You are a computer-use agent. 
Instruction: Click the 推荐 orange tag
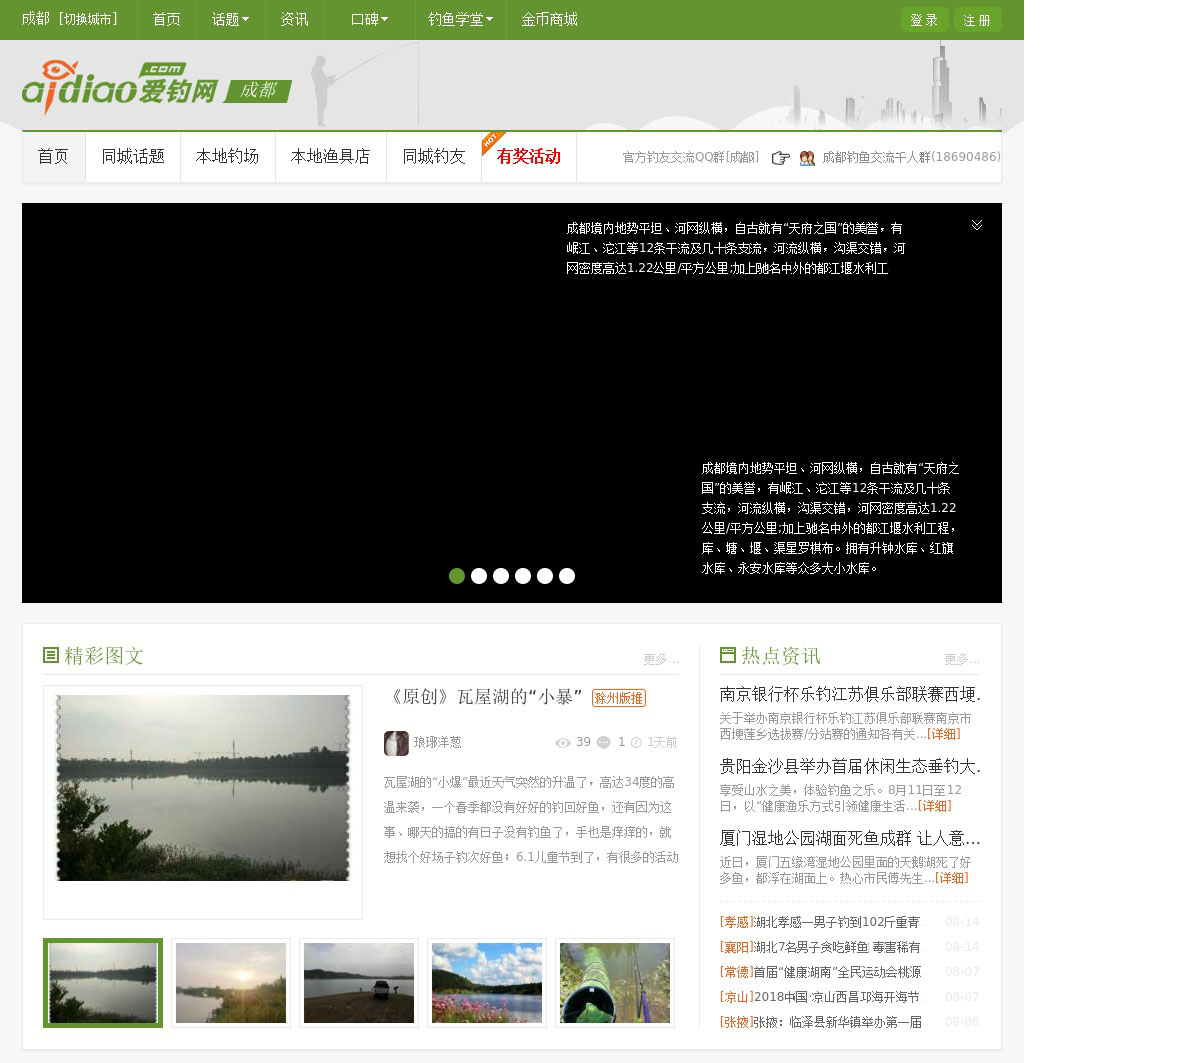point(618,698)
